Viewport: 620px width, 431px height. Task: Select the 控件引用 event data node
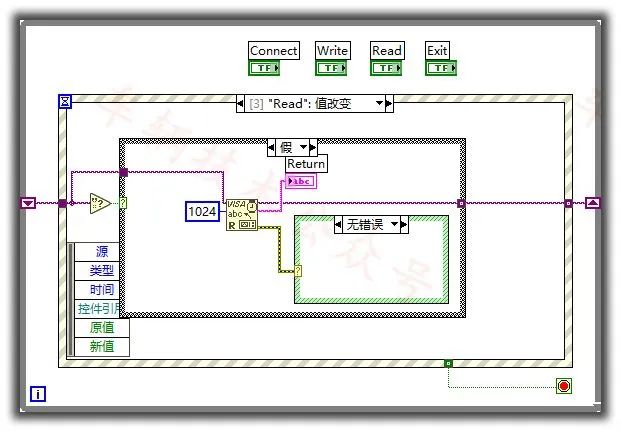[x=97, y=309]
